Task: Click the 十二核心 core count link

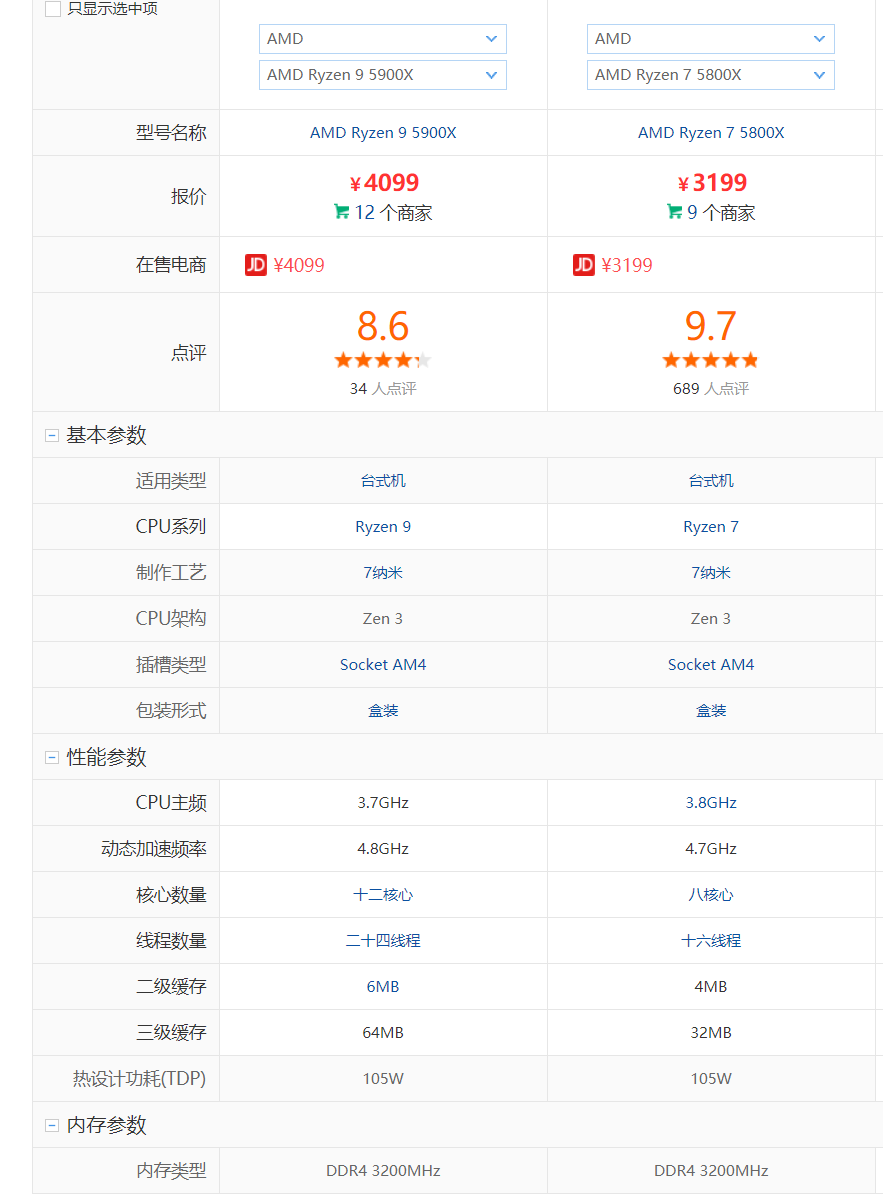Action: click(x=383, y=895)
